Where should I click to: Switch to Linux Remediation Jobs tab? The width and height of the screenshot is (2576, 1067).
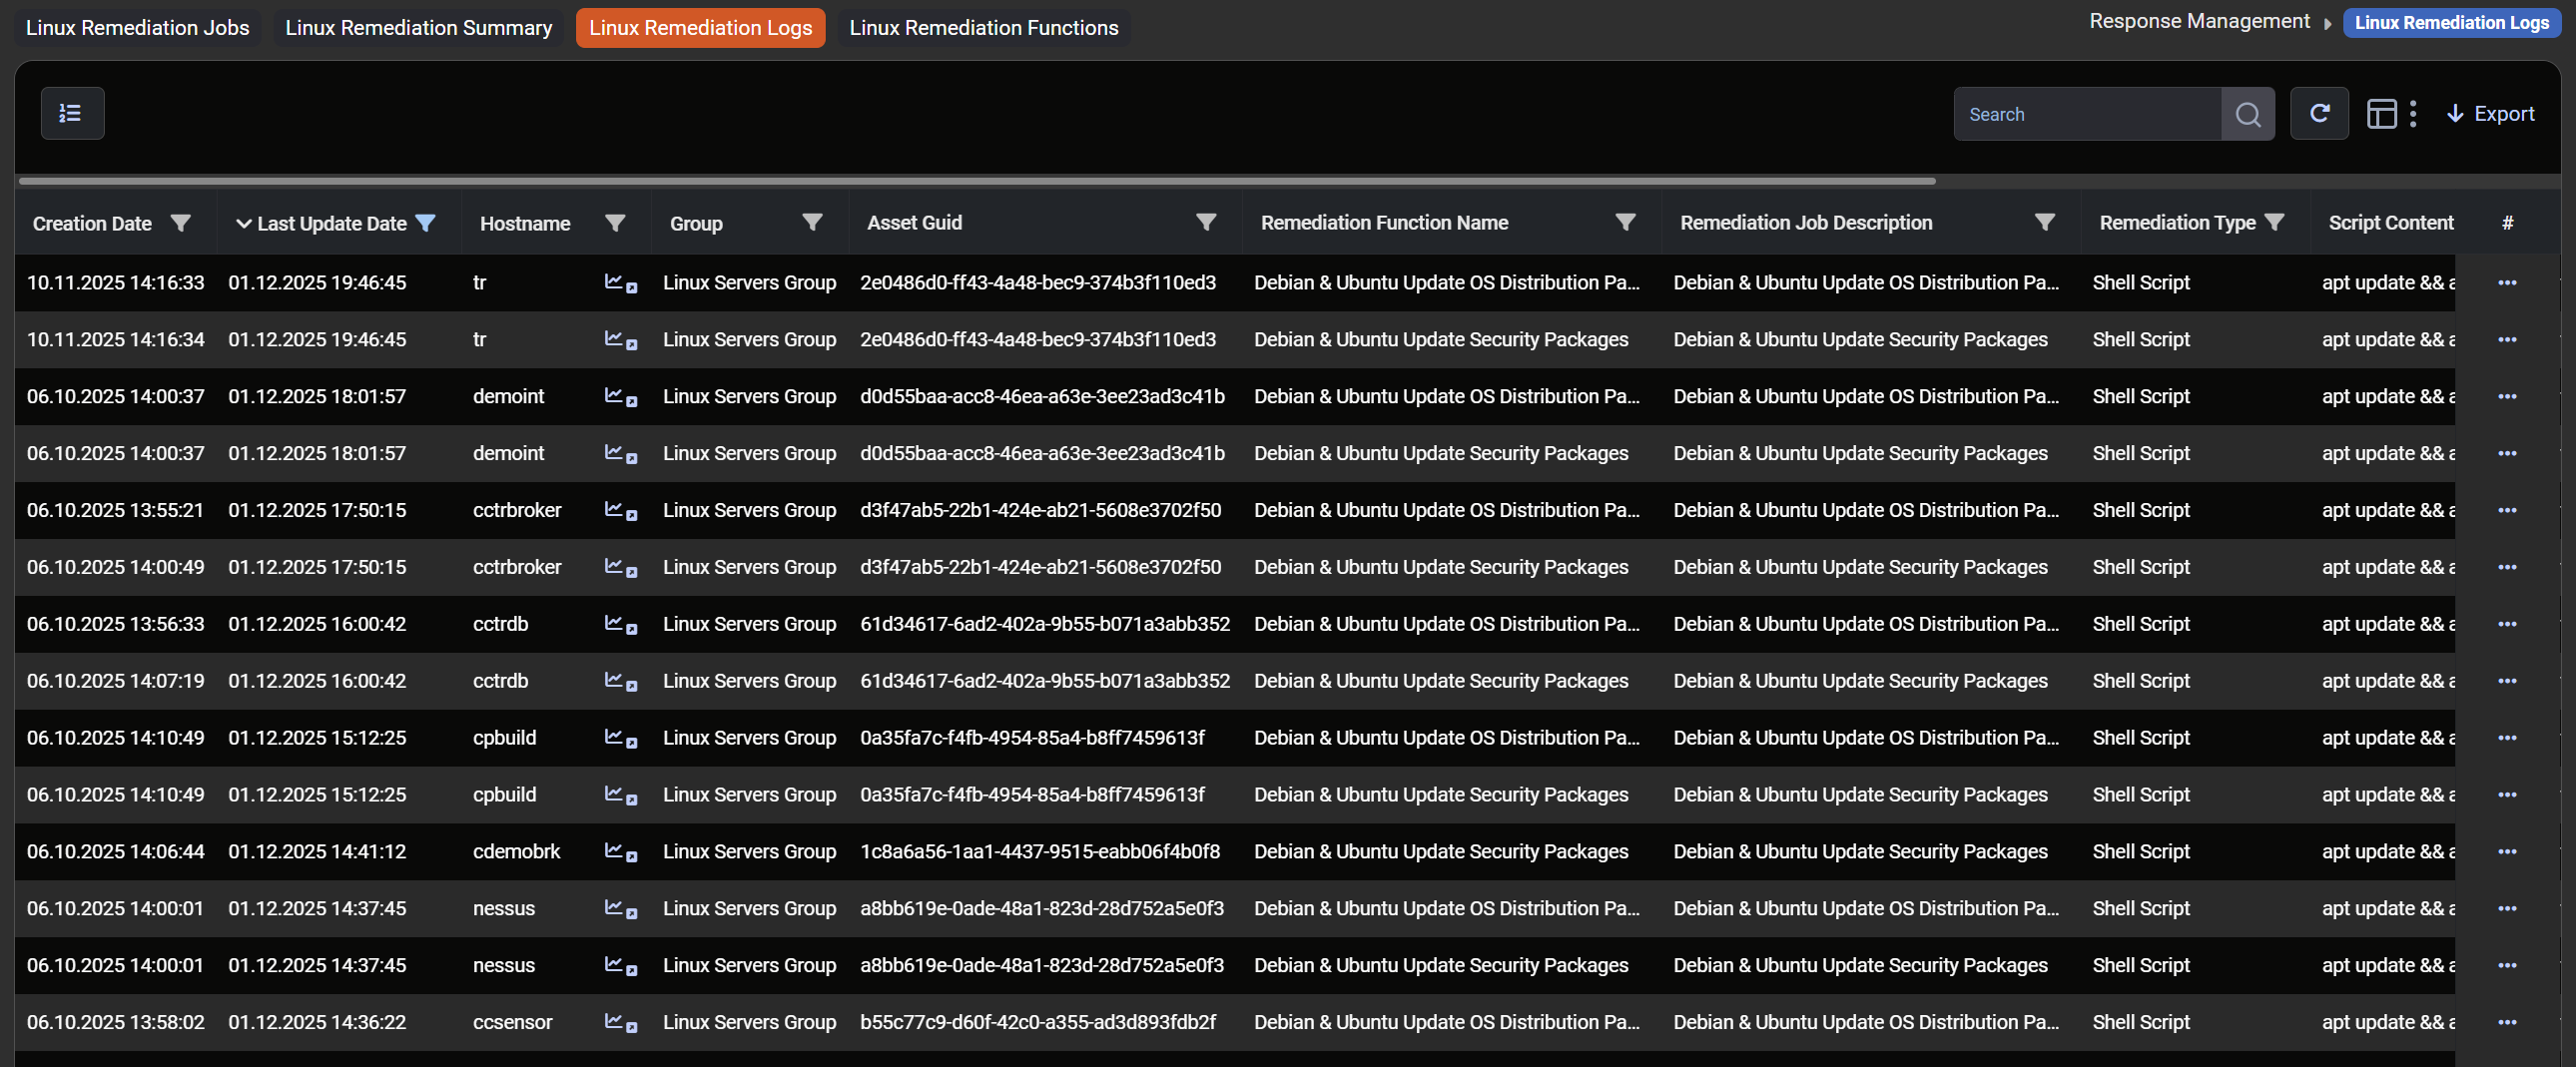pyautogui.click(x=137, y=28)
